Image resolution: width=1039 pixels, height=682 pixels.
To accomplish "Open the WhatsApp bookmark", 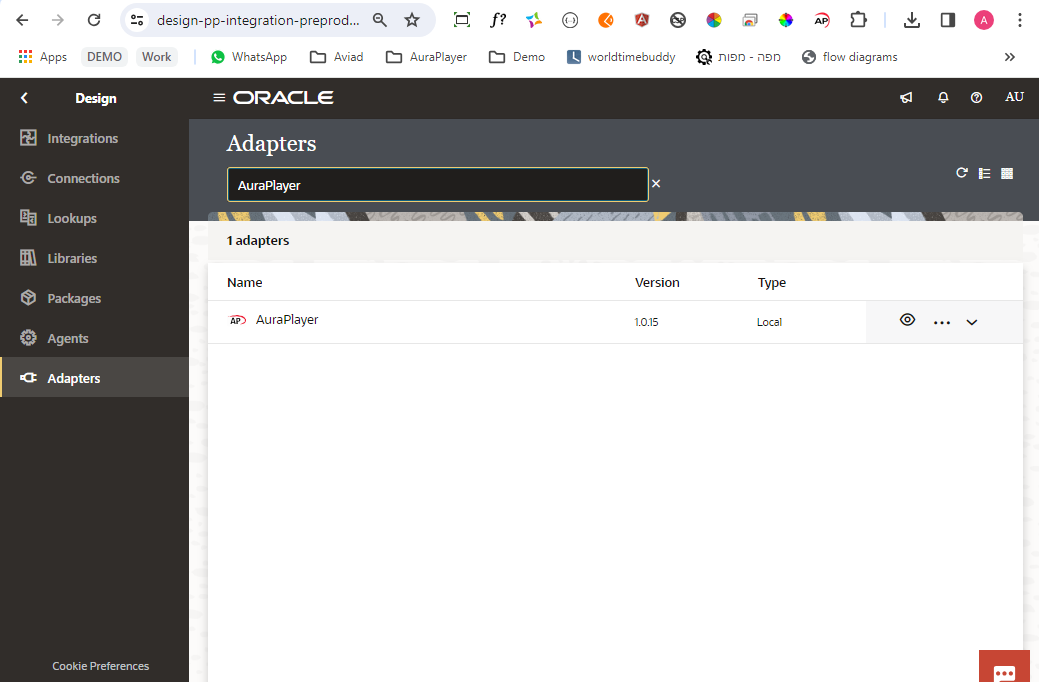I will 249,57.
